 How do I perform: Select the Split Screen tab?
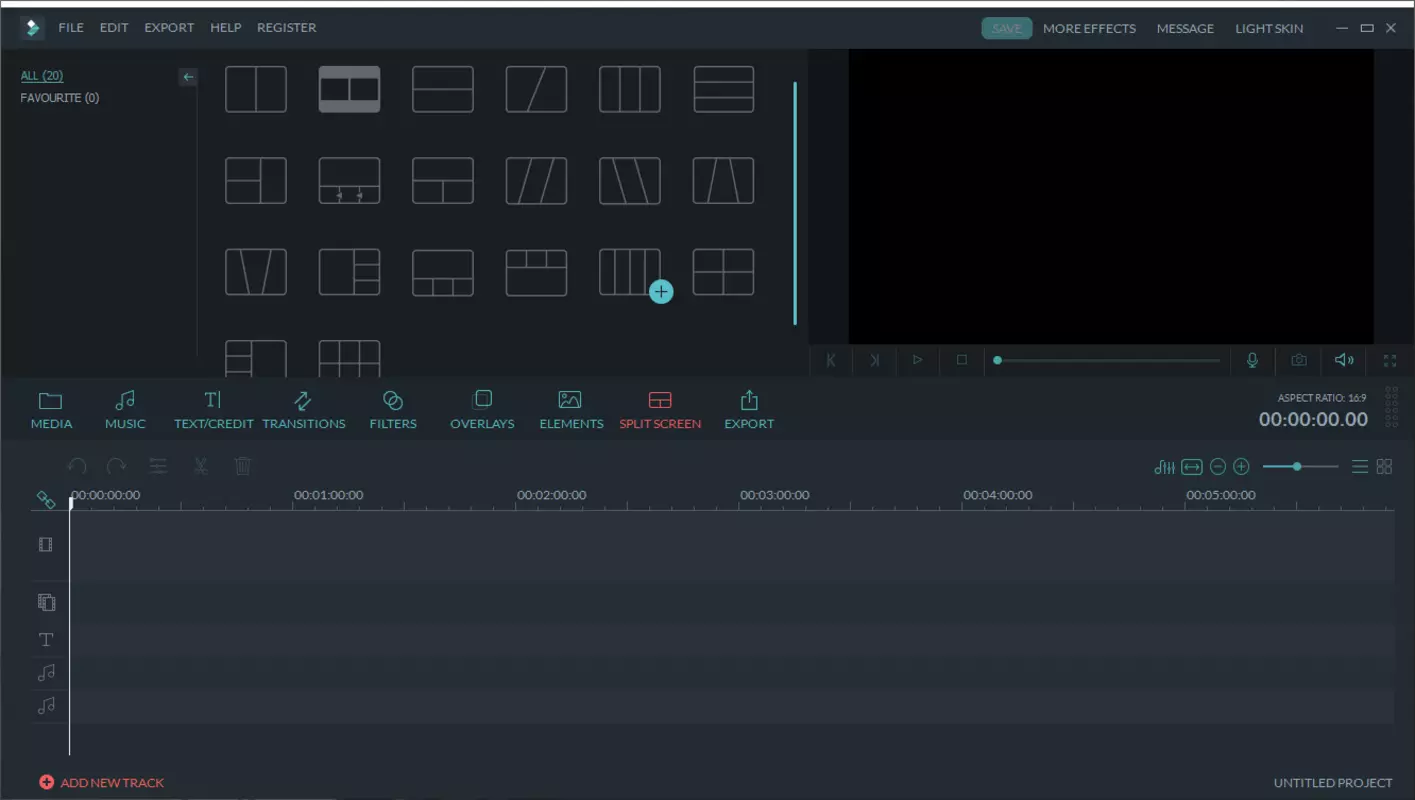click(x=660, y=410)
